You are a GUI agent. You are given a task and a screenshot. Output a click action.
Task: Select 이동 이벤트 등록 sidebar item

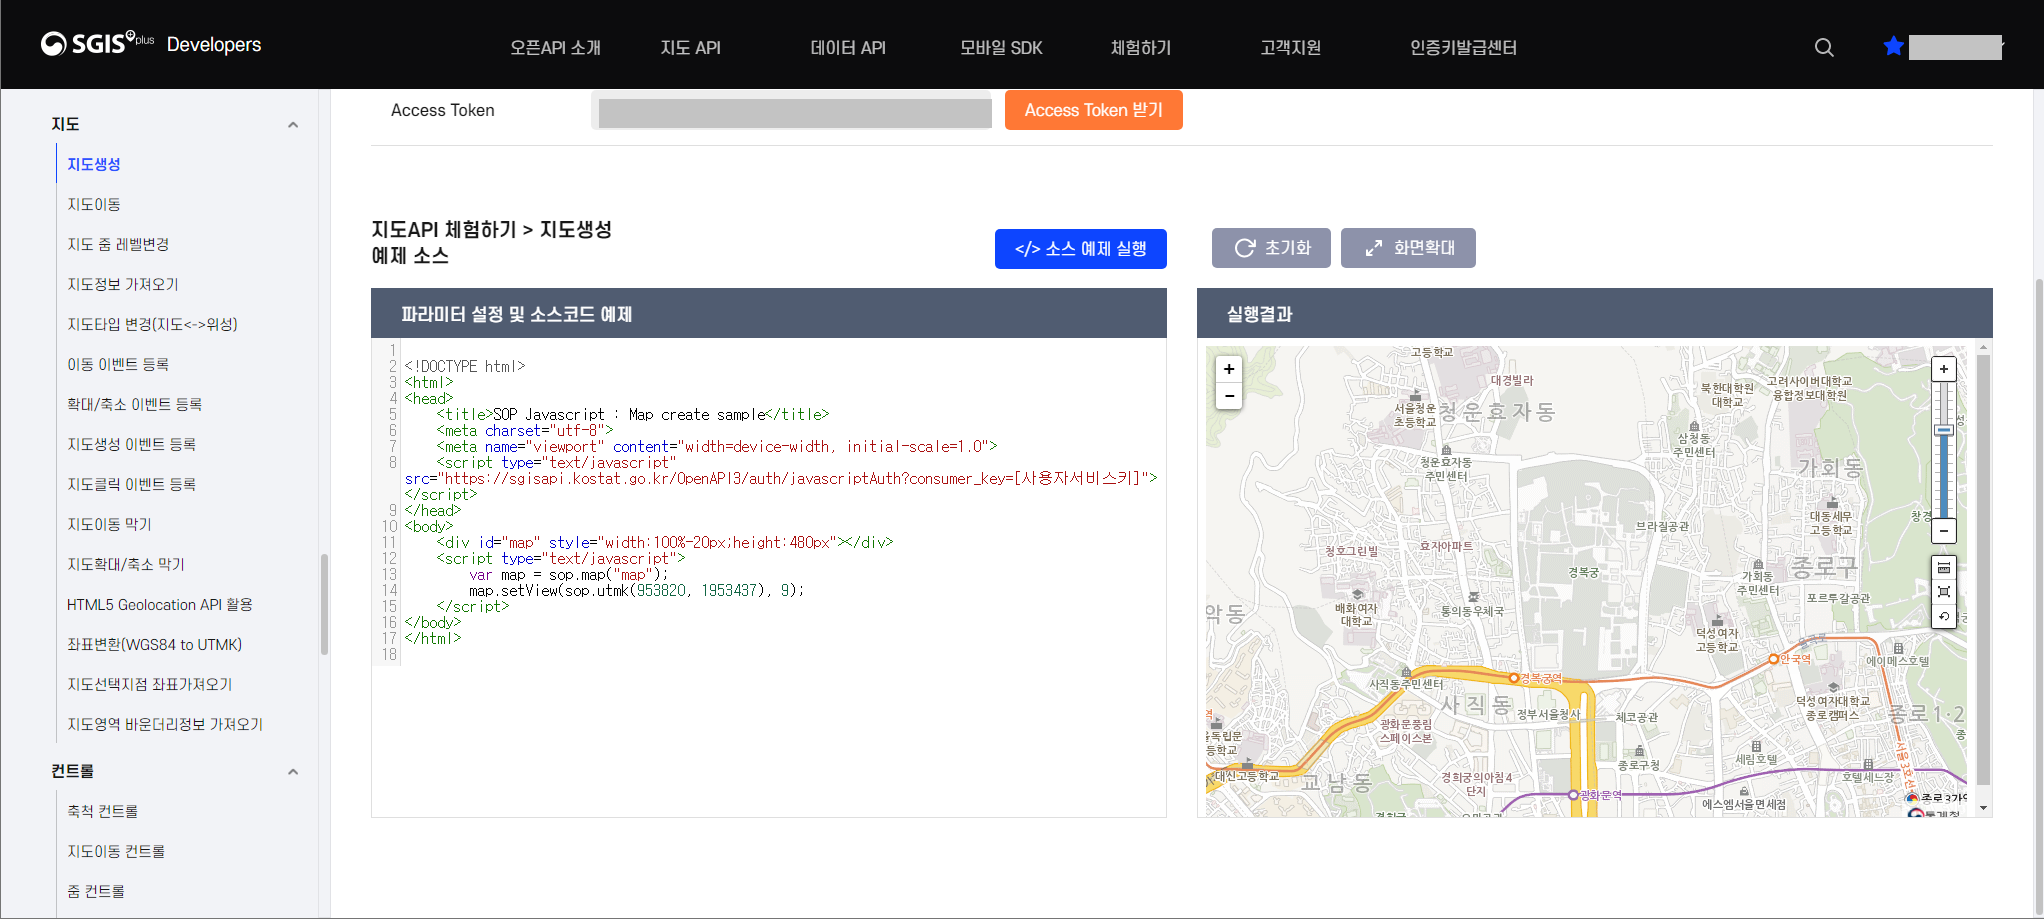(x=118, y=364)
